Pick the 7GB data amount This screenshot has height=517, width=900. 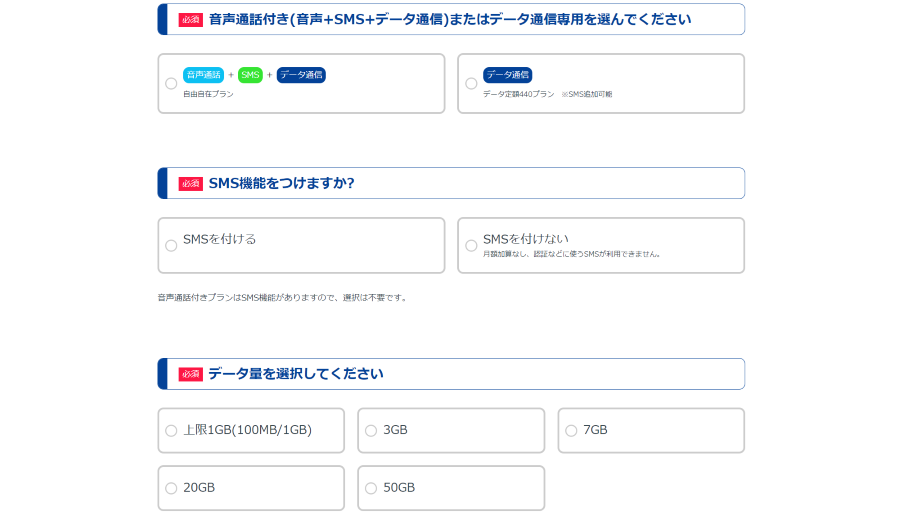pos(571,431)
